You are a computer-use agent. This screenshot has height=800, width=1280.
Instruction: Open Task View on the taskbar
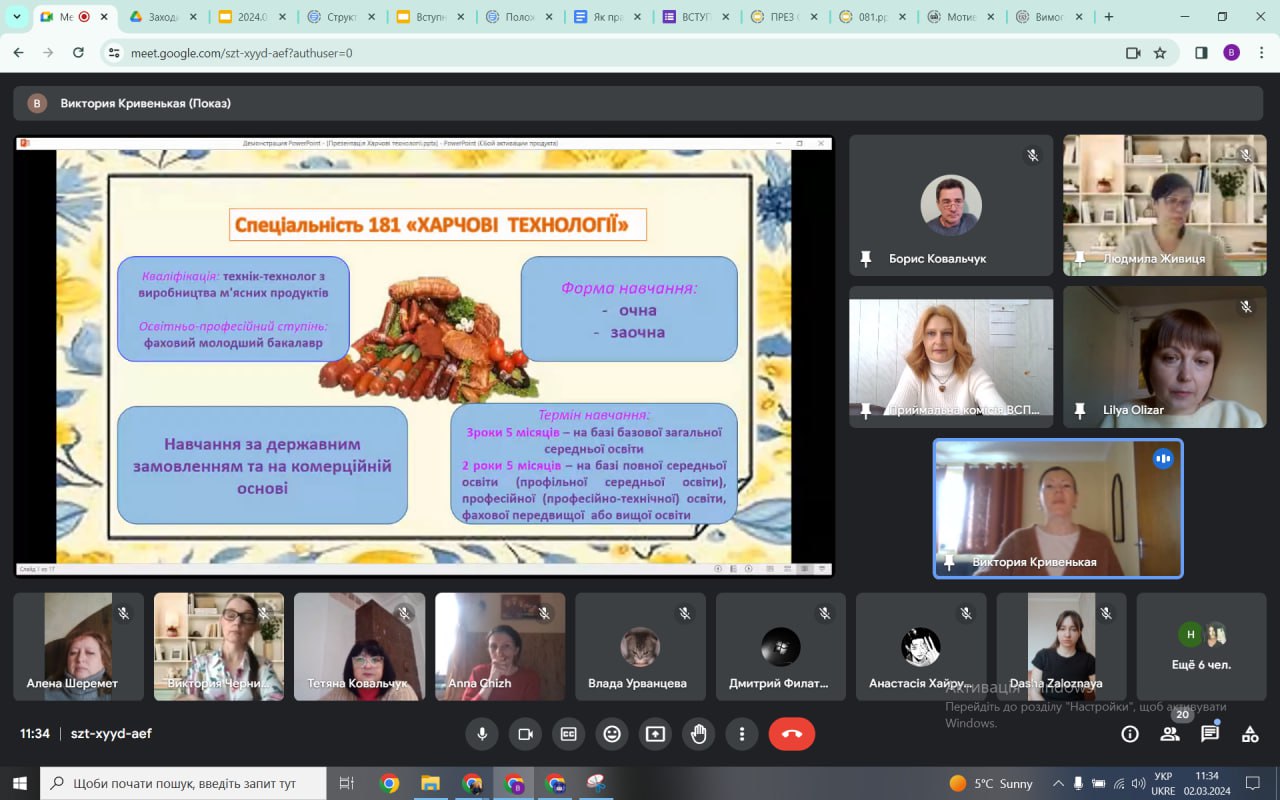[347, 783]
